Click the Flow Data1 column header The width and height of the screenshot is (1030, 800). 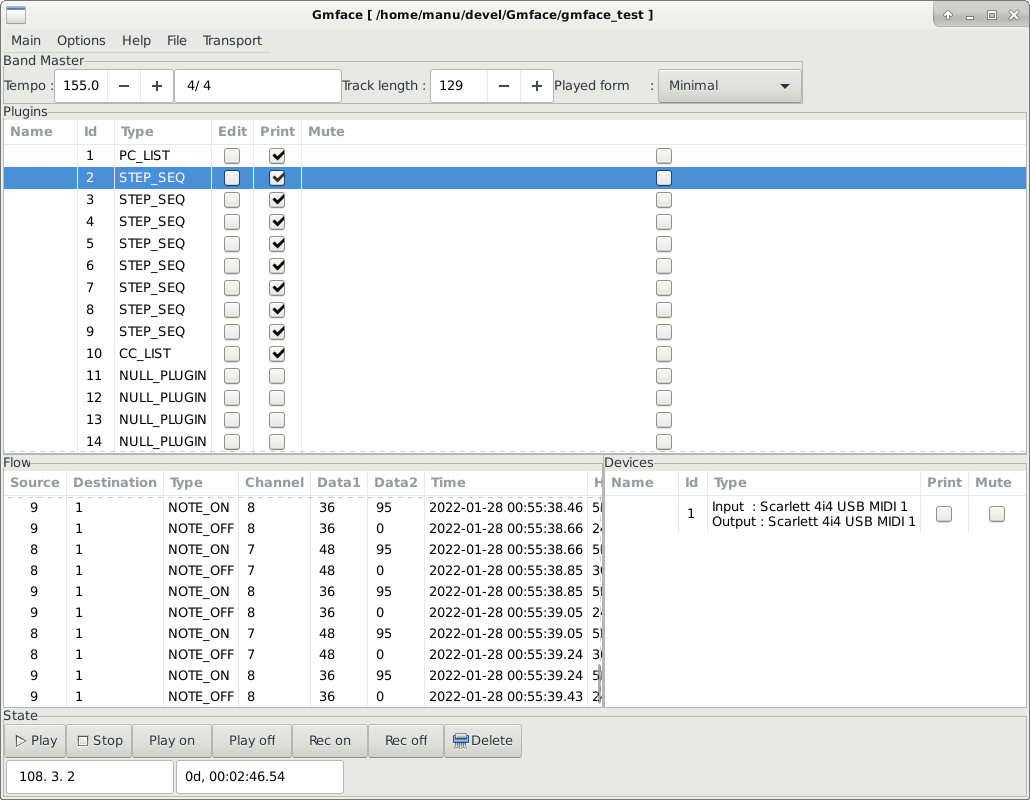coord(339,483)
